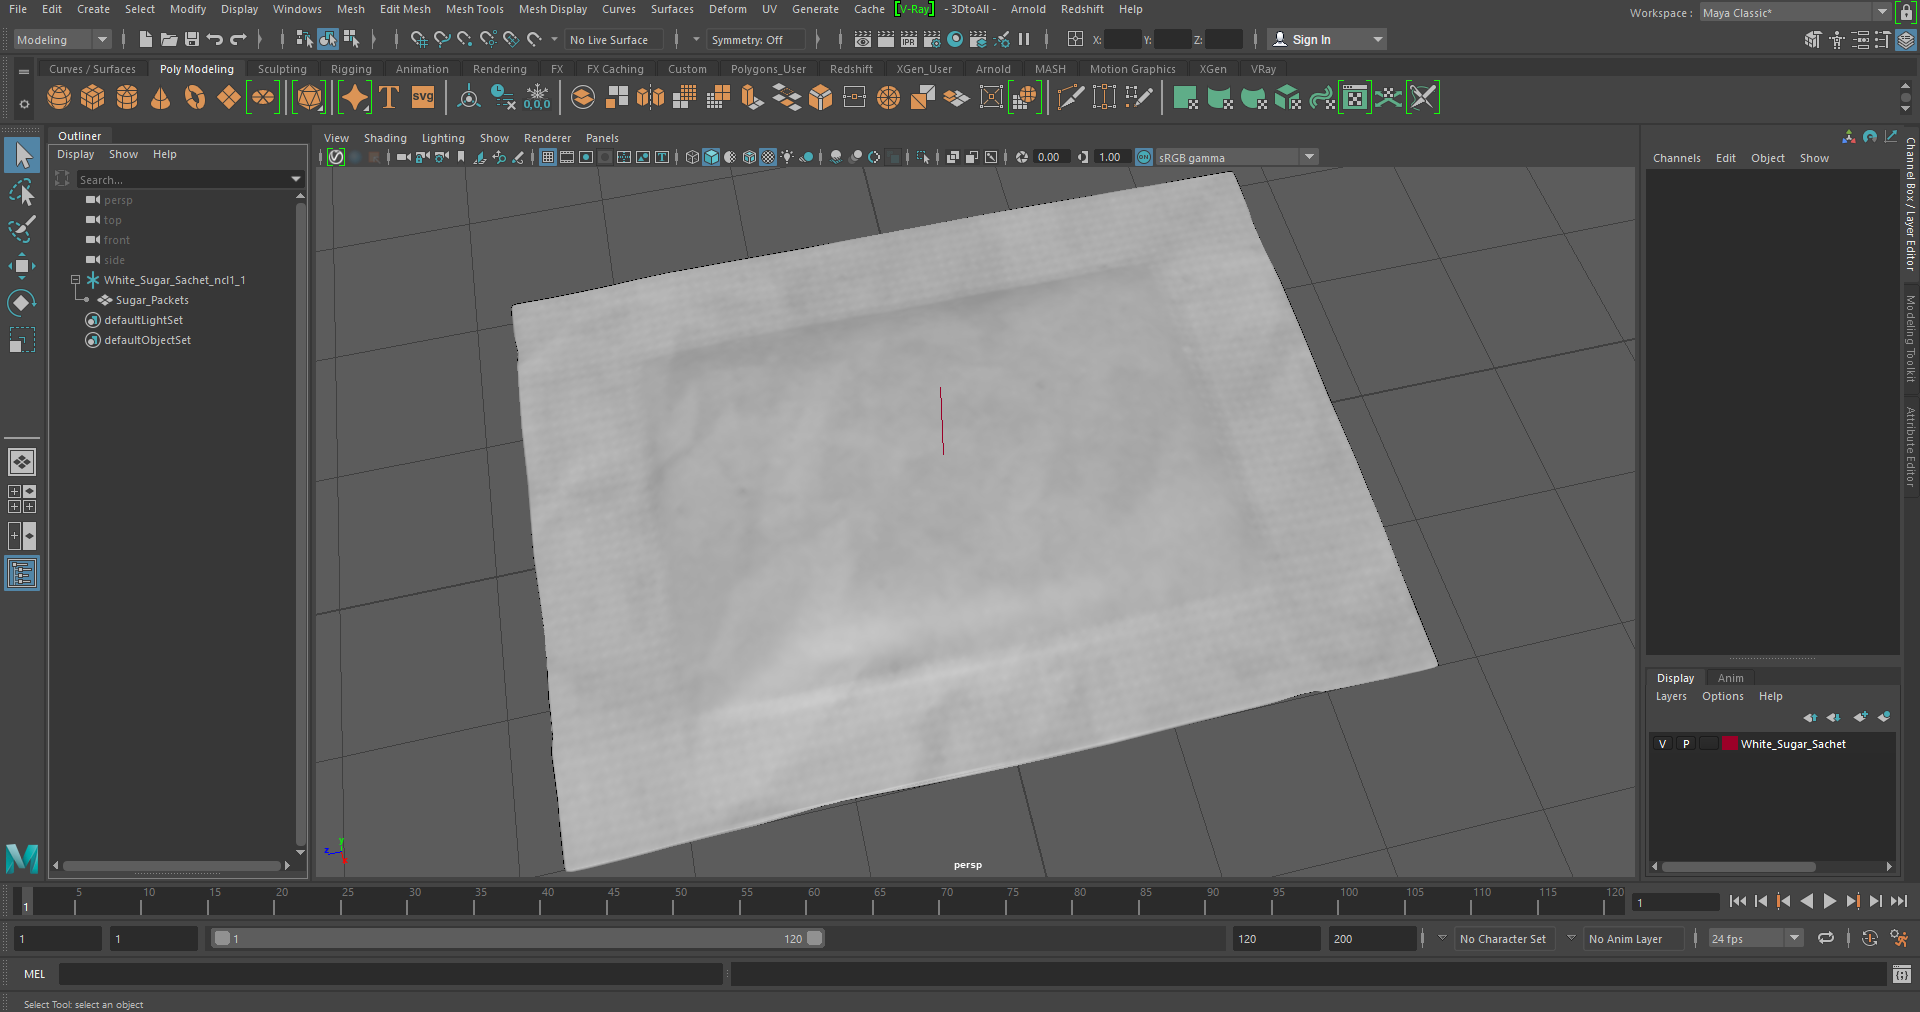Toggle the auto keyframe button
The width and height of the screenshot is (1920, 1012).
coord(1869,938)
